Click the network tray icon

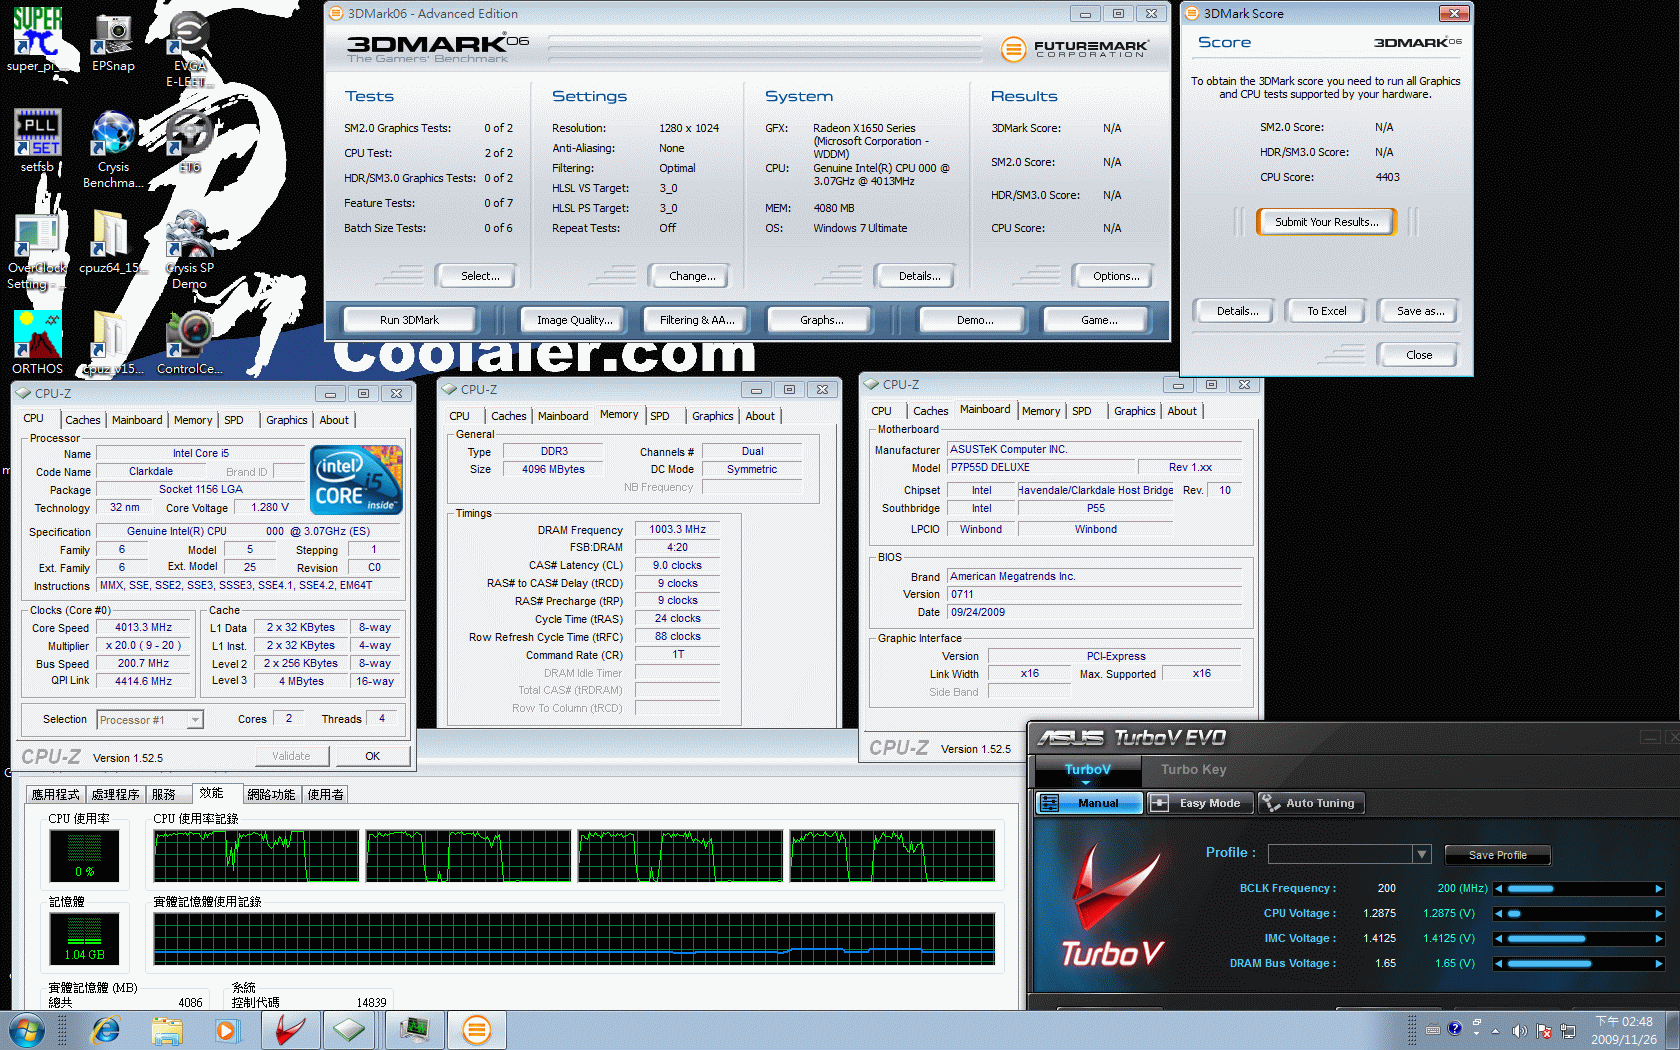coord(1568,1031)
